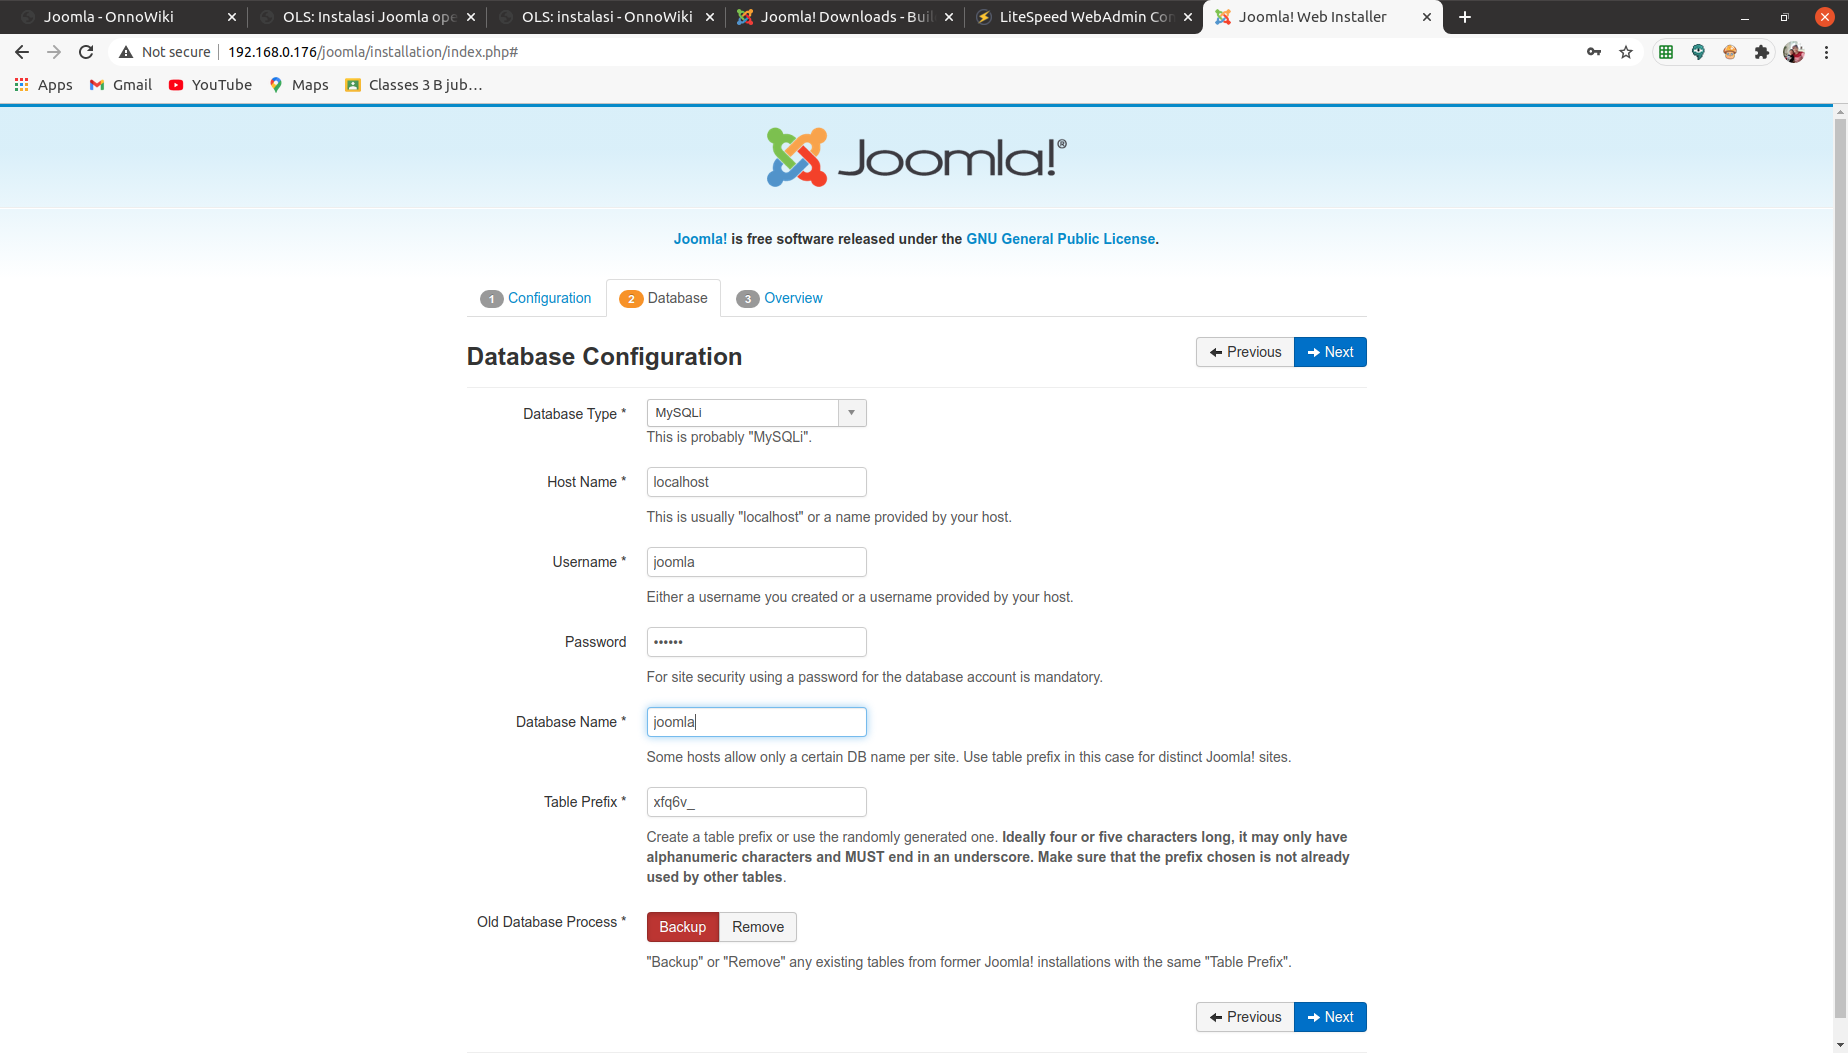Open the user profile avatar
The image size is (1848, 1053).
pyautogui.click(x=1794, y=52)
